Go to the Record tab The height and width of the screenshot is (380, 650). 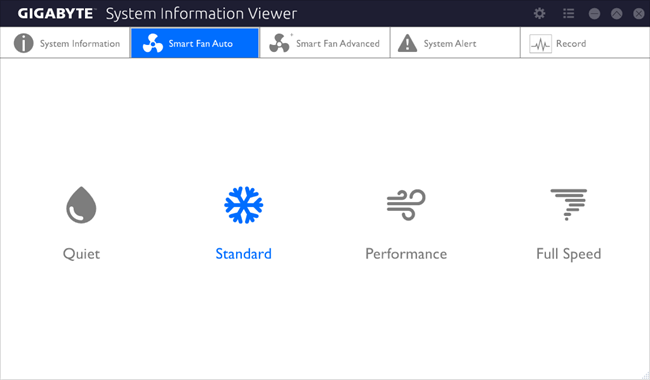coord(585,43)
